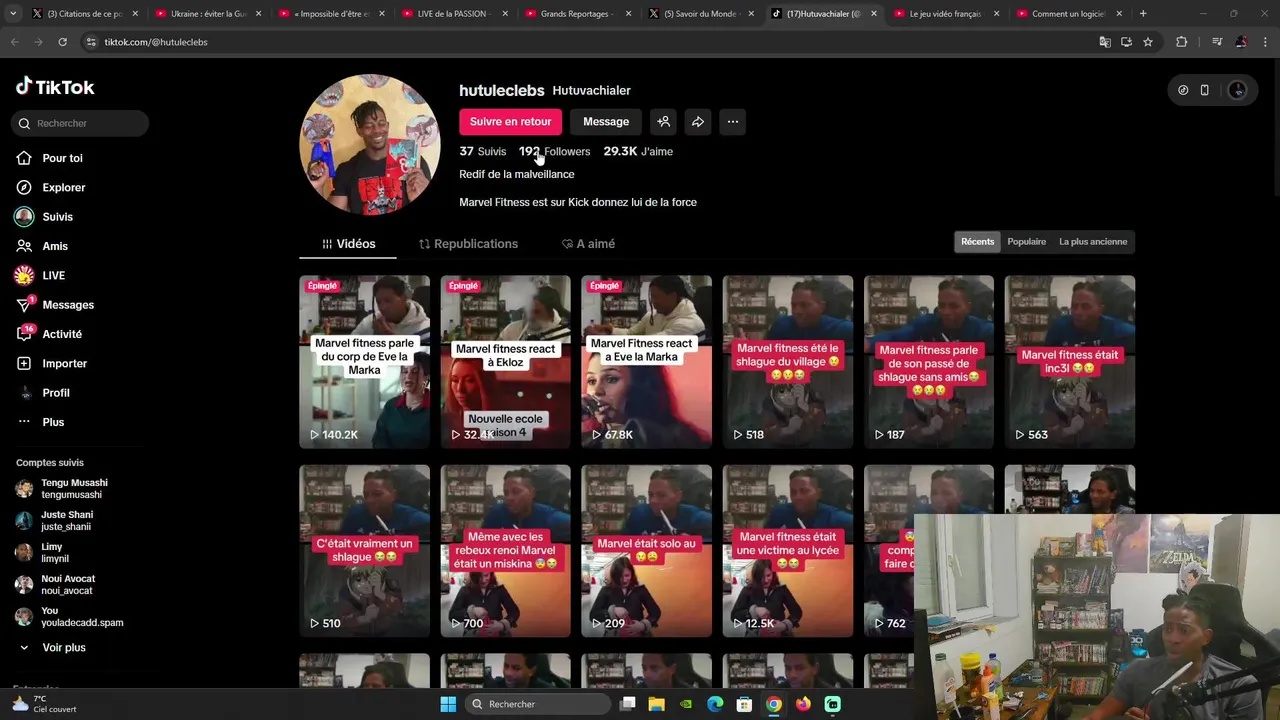Open the three-dots profile options
Viewport: 1280px width, 720px height.
tap(733, 122)
